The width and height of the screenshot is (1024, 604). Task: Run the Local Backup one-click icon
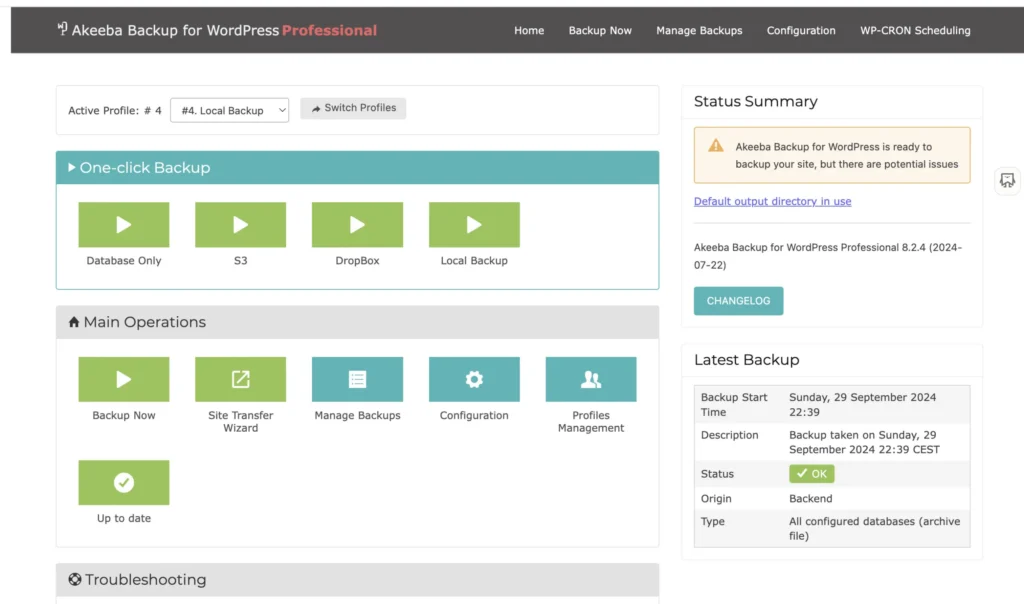pos(474,225)
